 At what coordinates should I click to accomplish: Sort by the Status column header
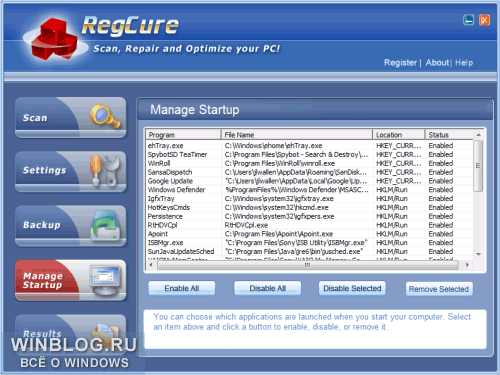[x=449, y=135]
